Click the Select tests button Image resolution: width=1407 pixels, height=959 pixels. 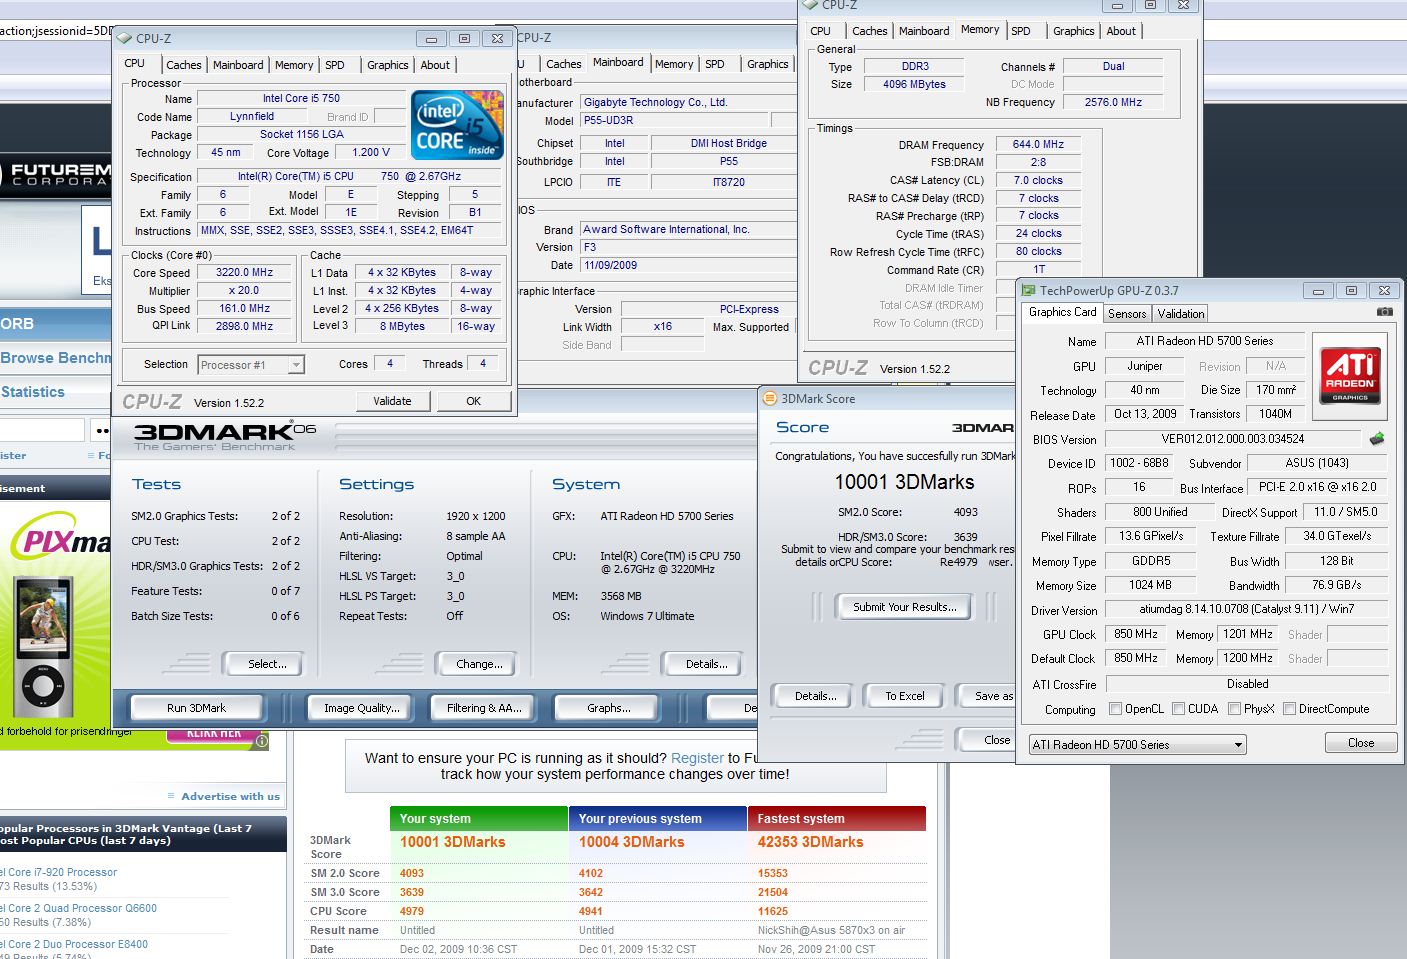pyautogui.click(x=267, y=664)
